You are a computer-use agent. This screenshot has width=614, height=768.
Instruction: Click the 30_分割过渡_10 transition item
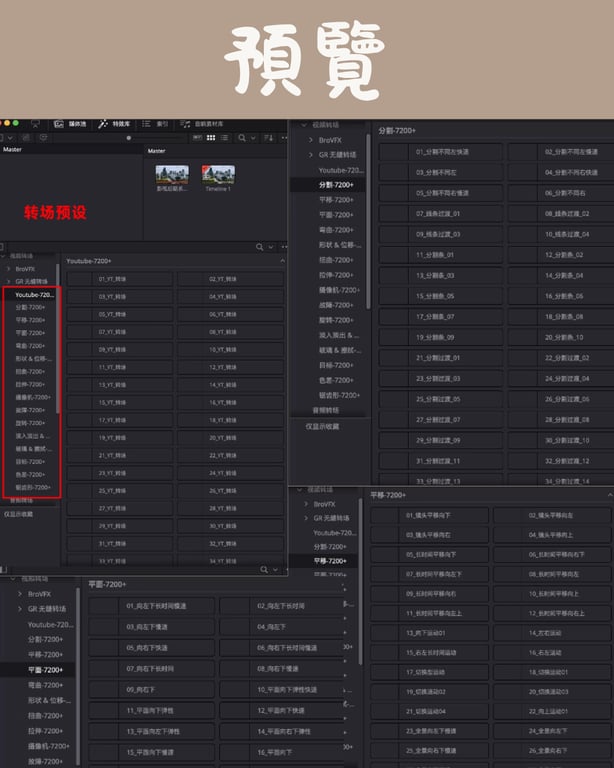coord(561,440)
